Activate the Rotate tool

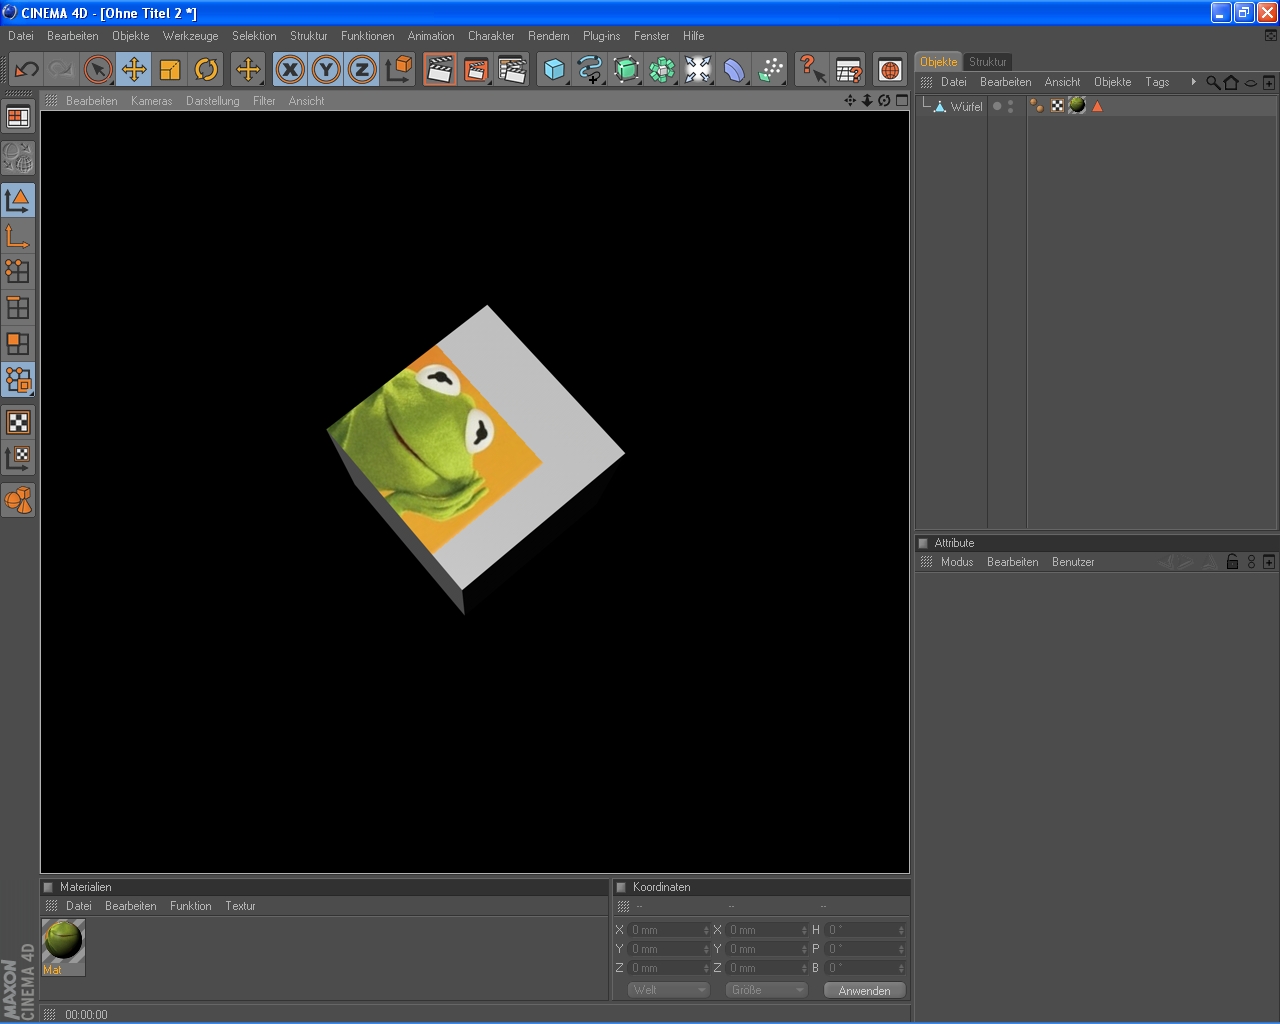(x=206, y=70)
